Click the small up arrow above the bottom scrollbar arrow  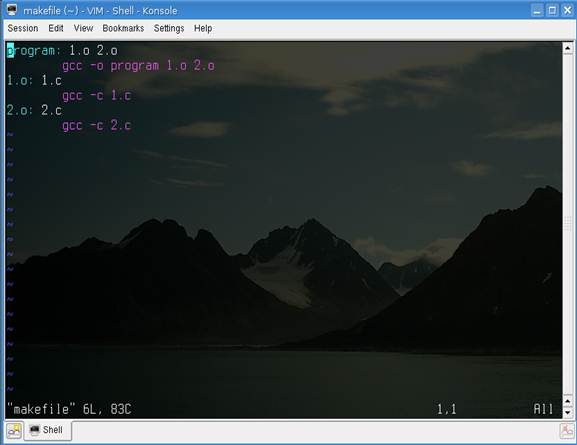tap(567, 401)
